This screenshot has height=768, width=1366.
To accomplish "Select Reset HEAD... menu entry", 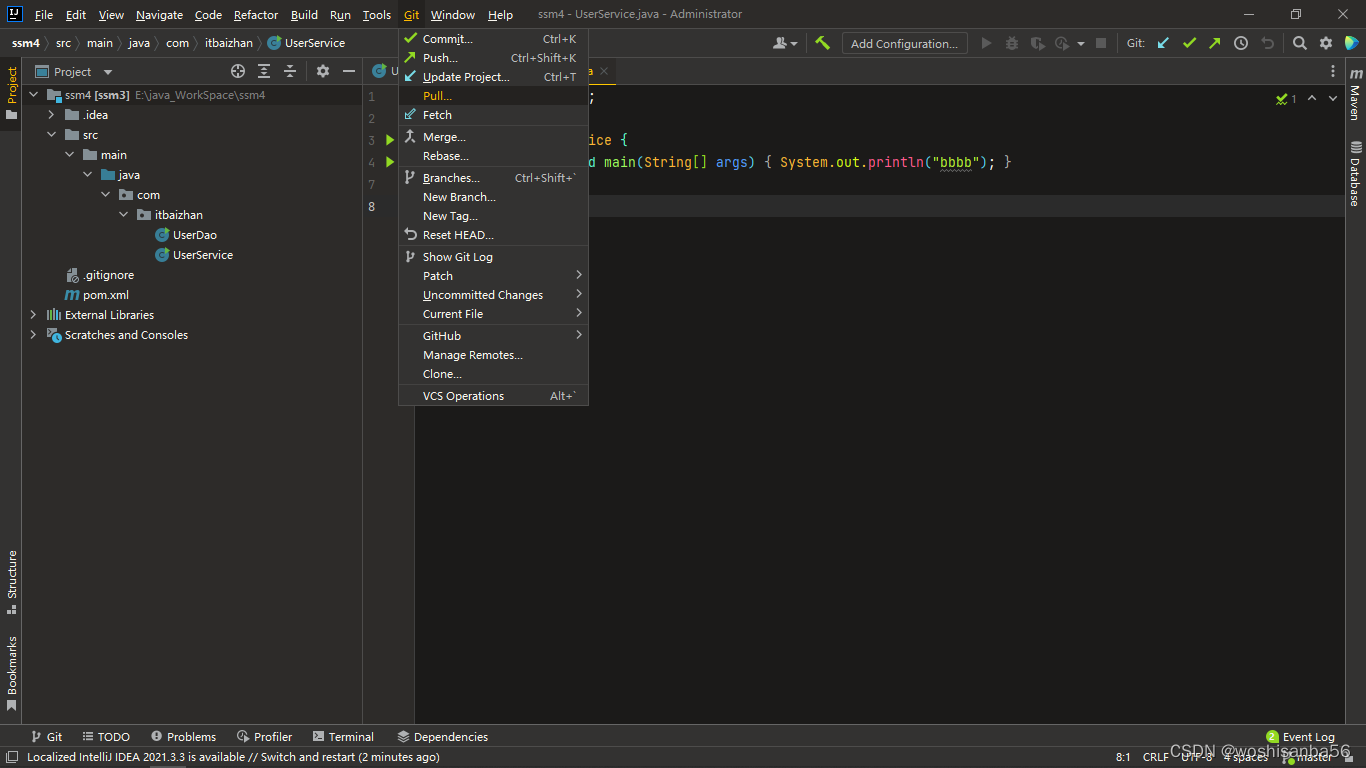I will 493,235.
